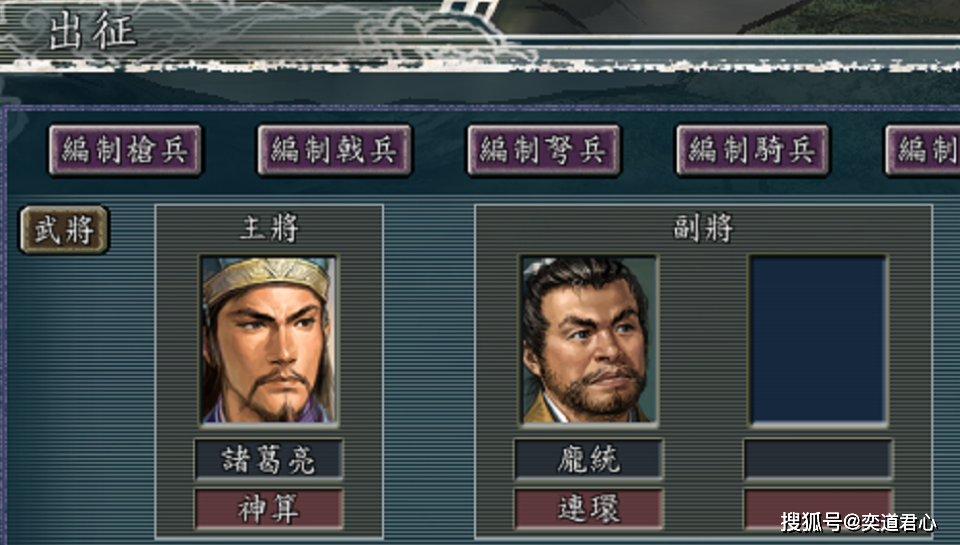Image resolution: width=960 pixels, height=545 pixels.
Task: Click the 出征 screen title
Action: [x=92, y=31]
